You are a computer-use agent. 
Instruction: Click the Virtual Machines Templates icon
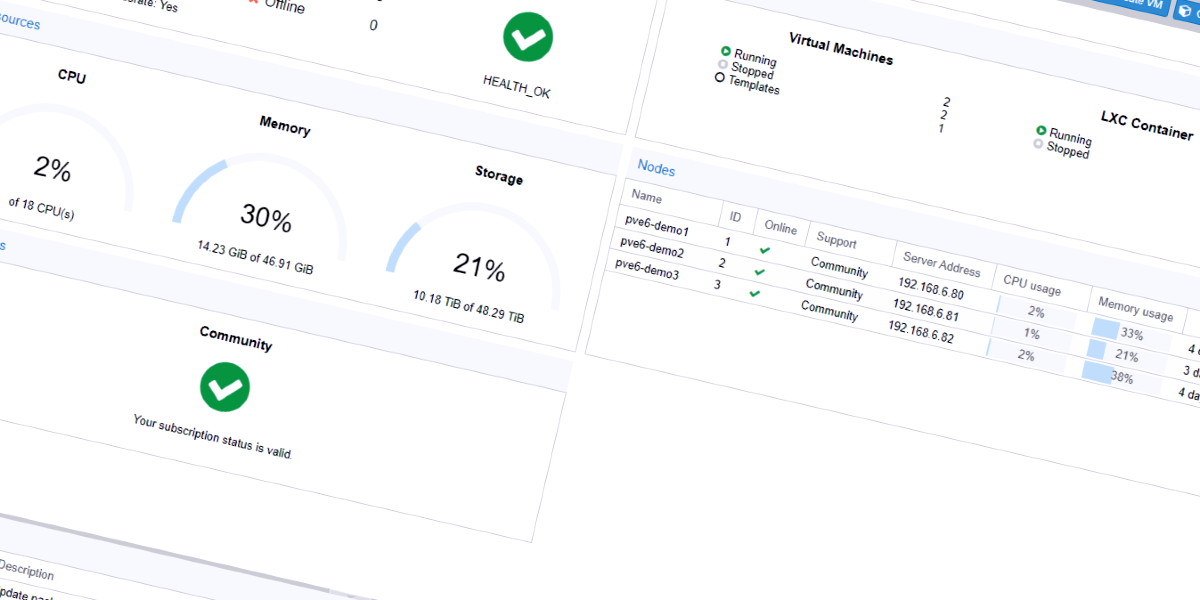point(719,77)
